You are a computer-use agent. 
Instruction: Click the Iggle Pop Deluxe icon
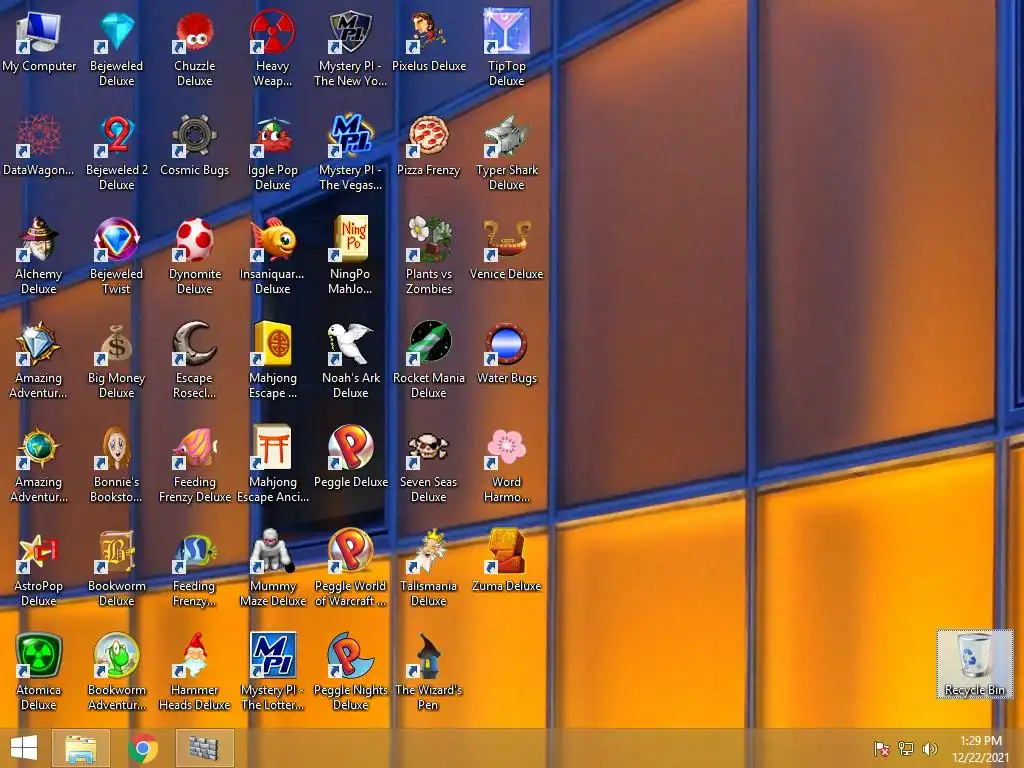click(x=272, y=152)
